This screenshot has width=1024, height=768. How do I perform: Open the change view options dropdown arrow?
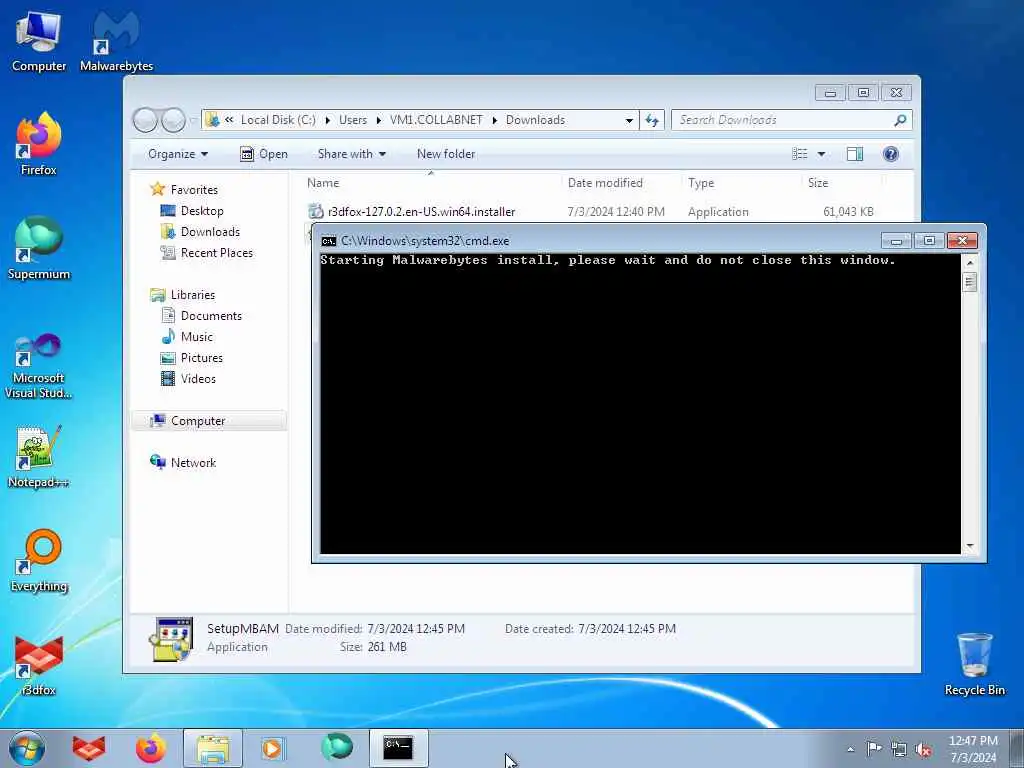[822, 154]
